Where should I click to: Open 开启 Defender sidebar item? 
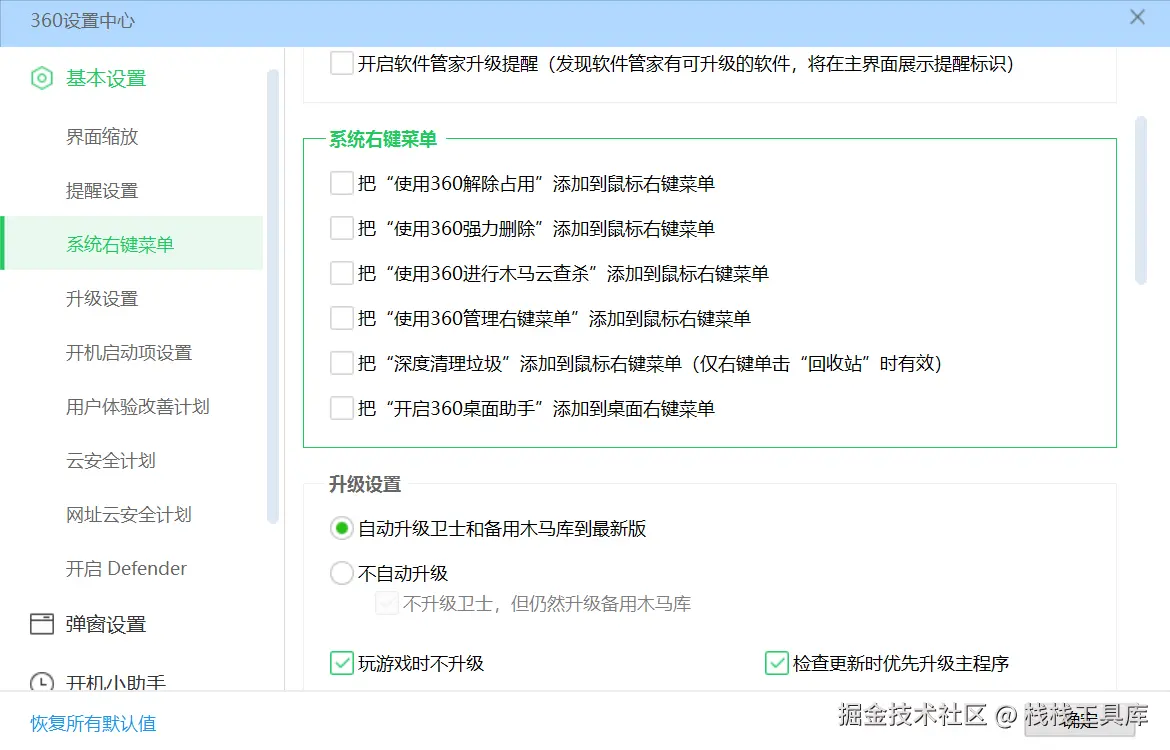(x=126, y=569)
